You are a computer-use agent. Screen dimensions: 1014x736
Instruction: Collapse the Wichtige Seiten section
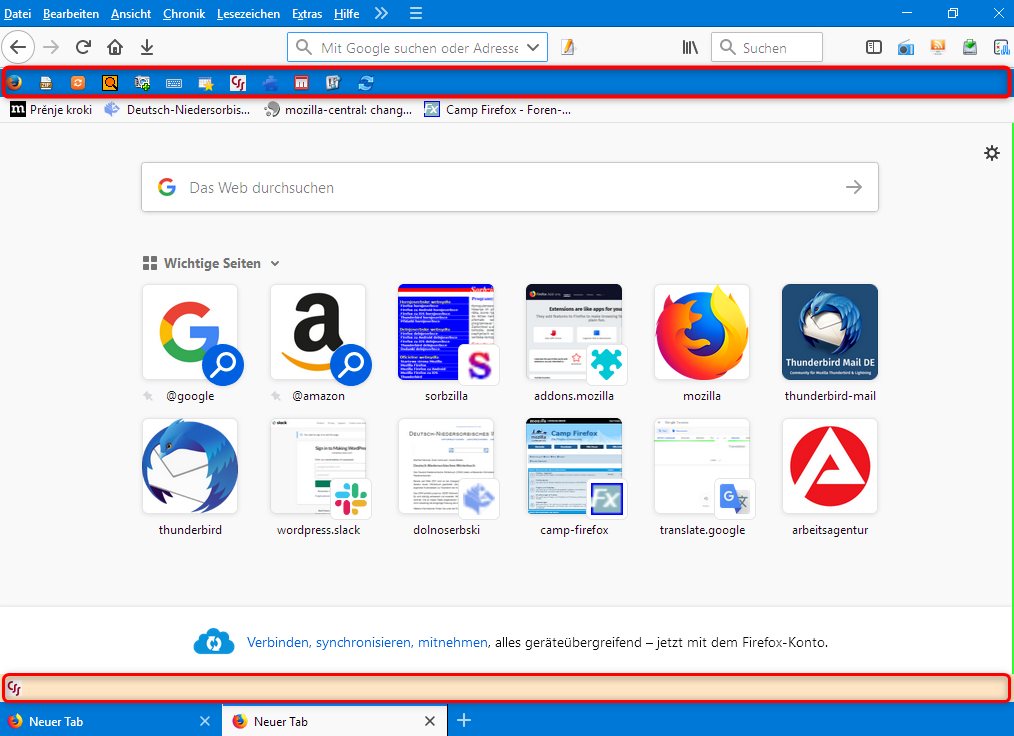[275, 263]
